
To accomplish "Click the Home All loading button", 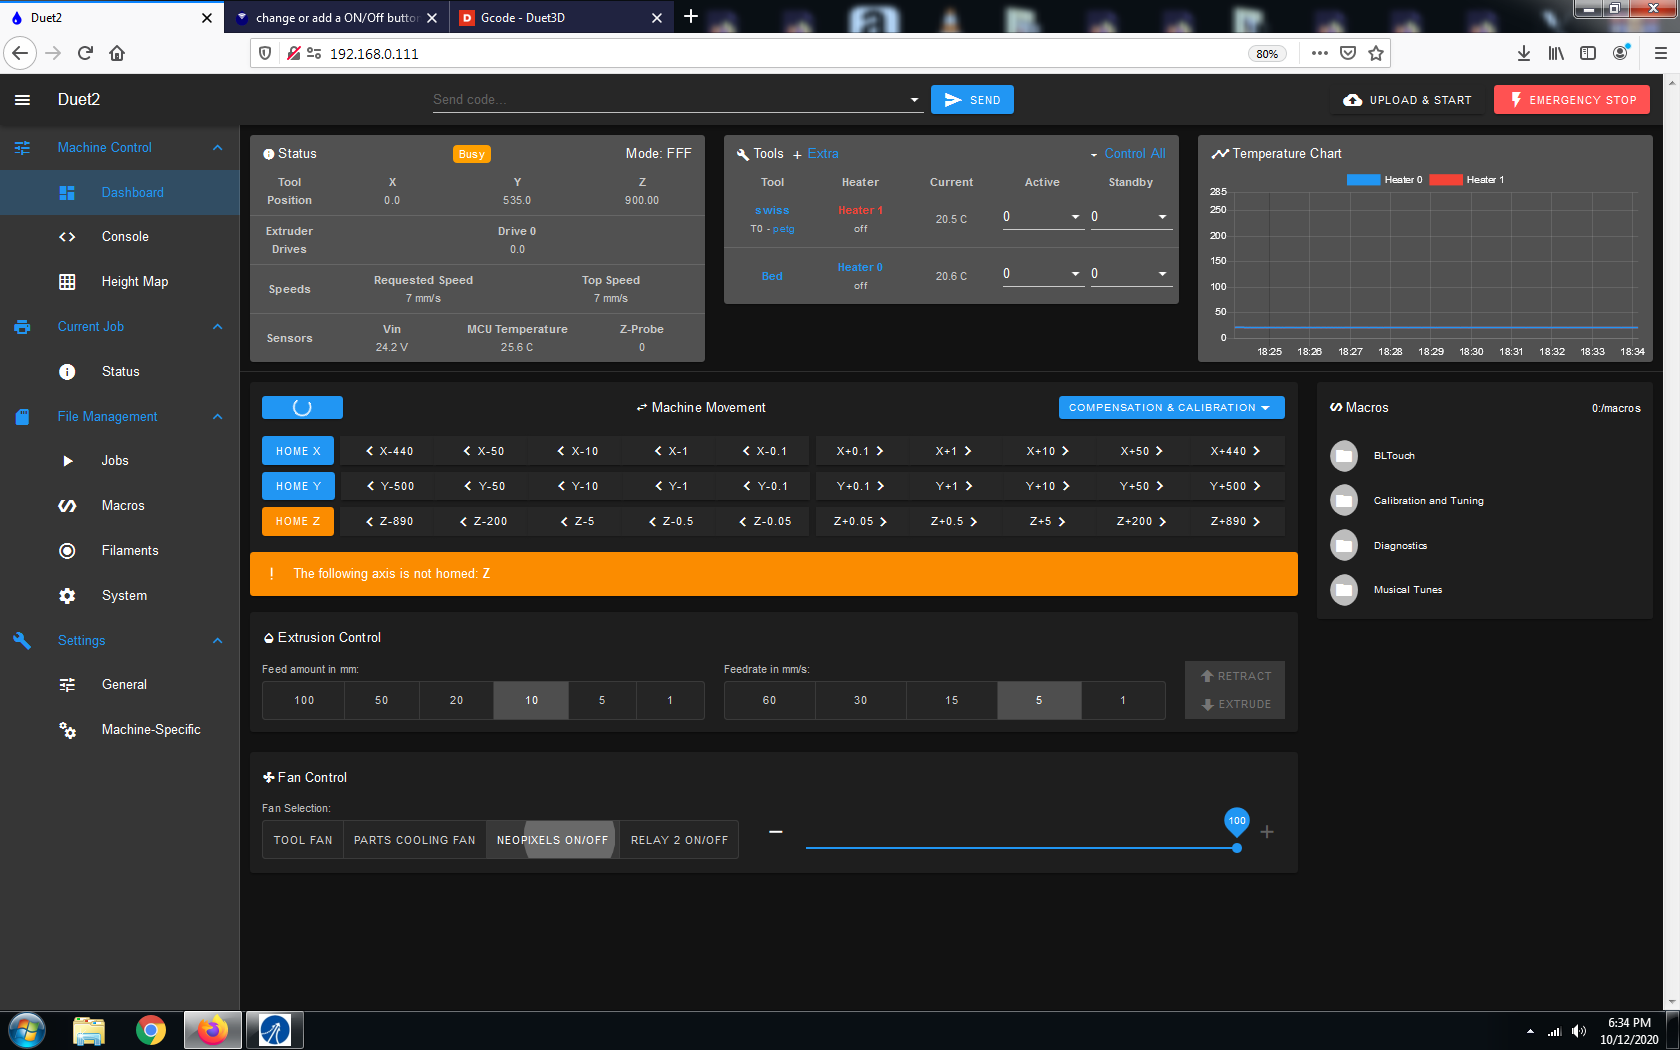I will pyautogui.click(x=302, y=407).
